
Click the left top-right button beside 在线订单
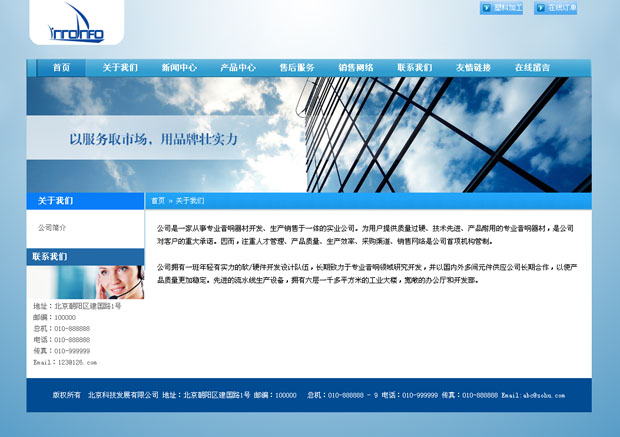pyautogui.click(x=501, y=8)
